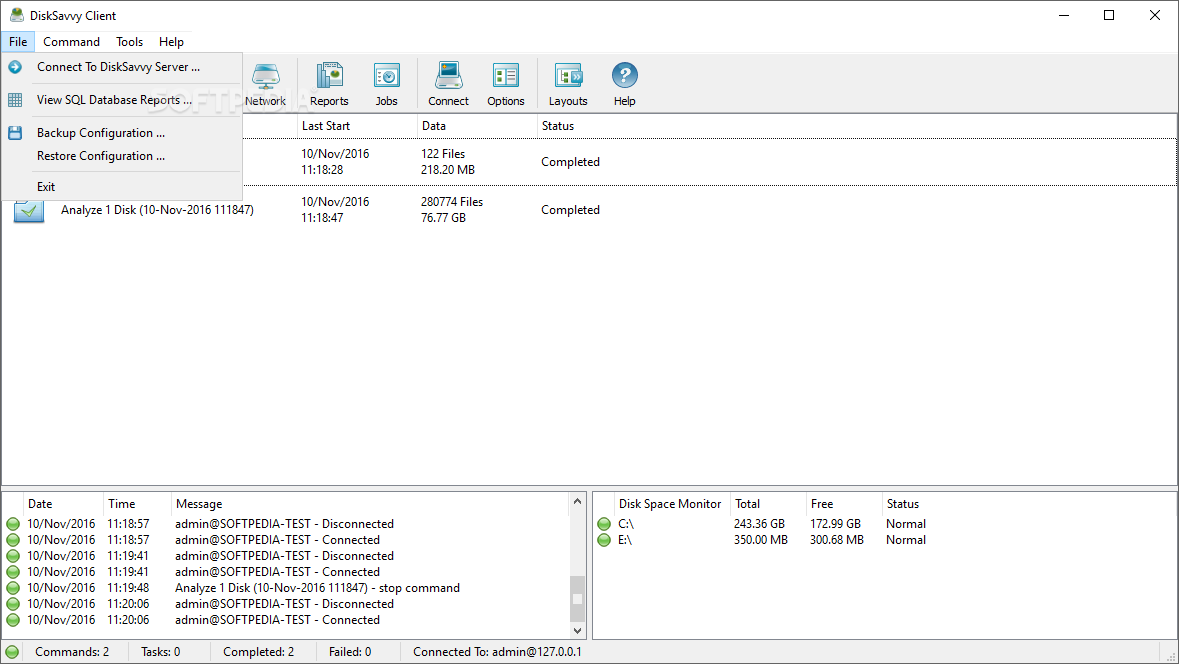Open the Help menu in menu bar
This screenshot has width=1179, height=664.
(171, 42)
